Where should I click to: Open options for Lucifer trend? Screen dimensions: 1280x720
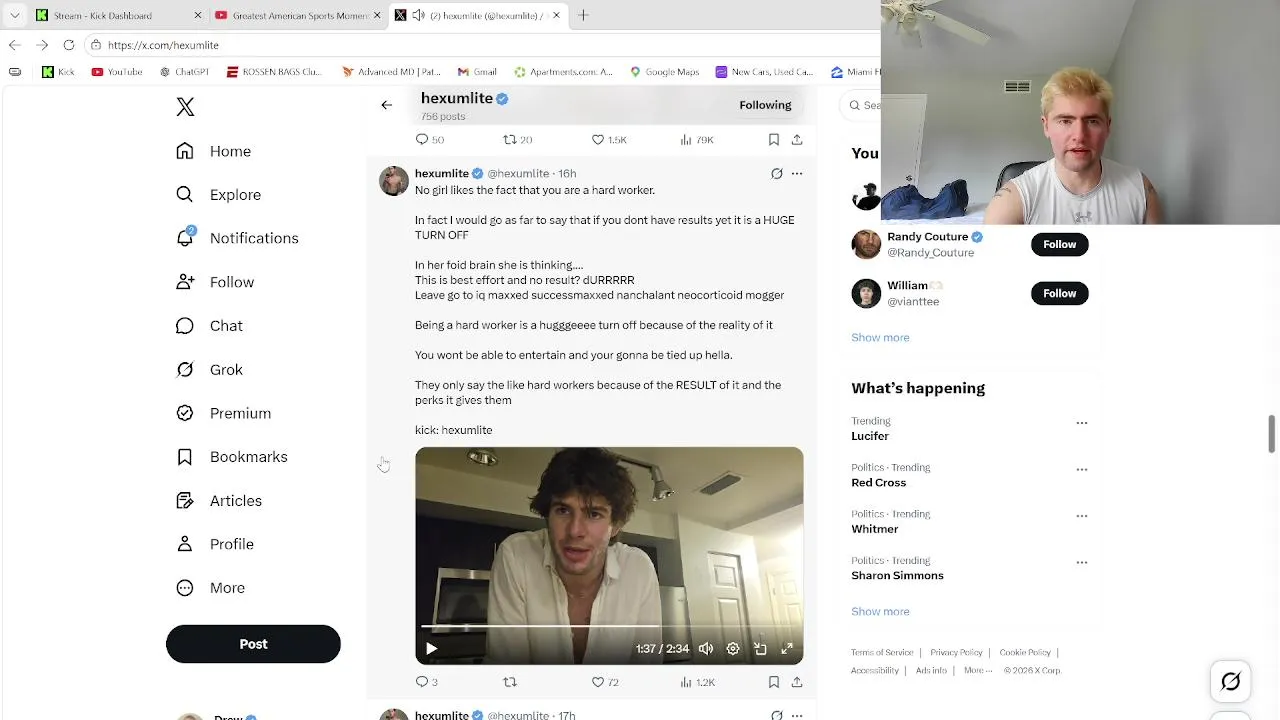(x=1081, y=423)
